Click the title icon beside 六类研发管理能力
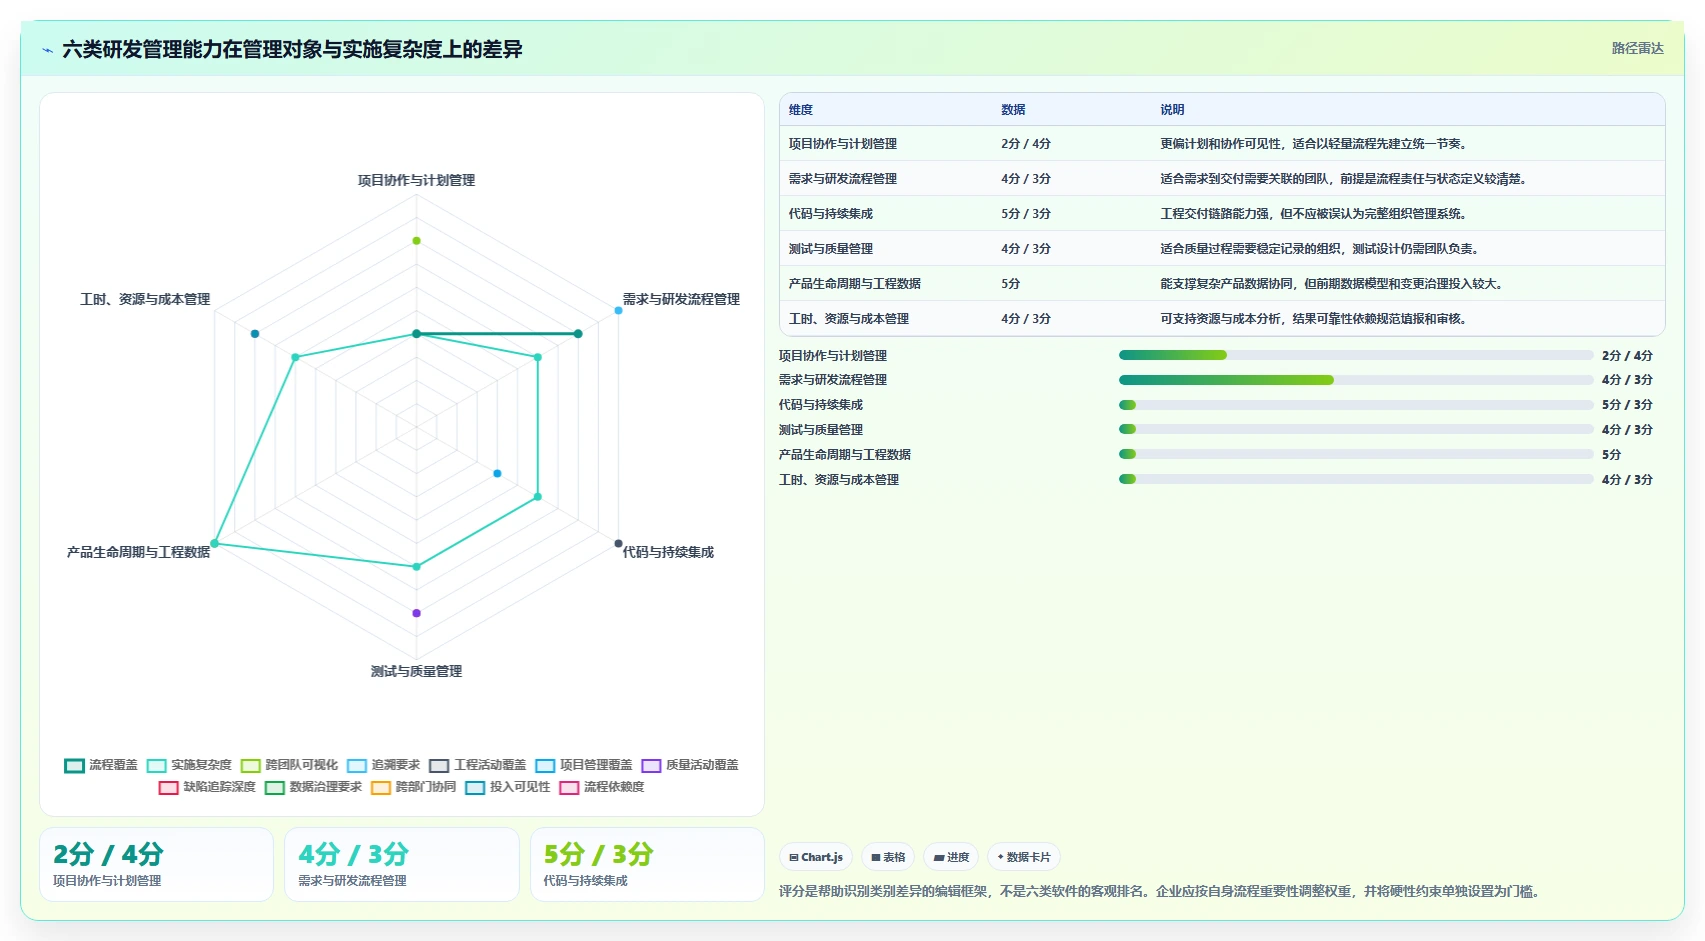Screen dimensions: 1705x941 pos(47,50)
